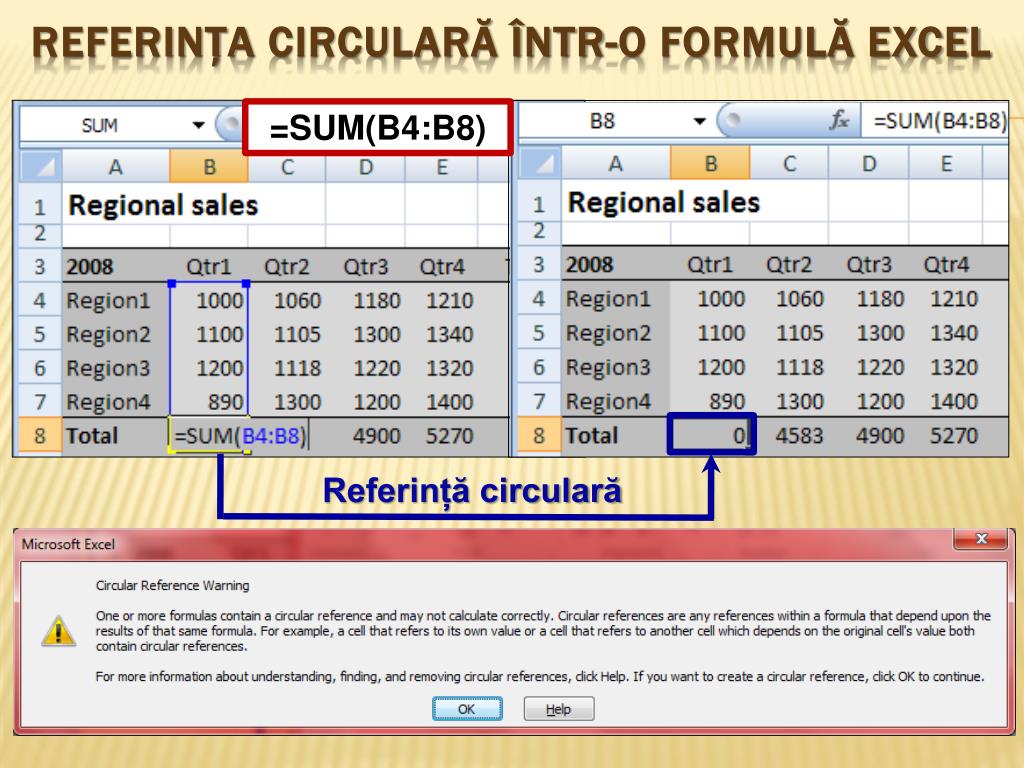The height and width of the screenshot is (768, 1024).
Task: Open Help in the Circular Reference dialog
Action: [558, 709]
